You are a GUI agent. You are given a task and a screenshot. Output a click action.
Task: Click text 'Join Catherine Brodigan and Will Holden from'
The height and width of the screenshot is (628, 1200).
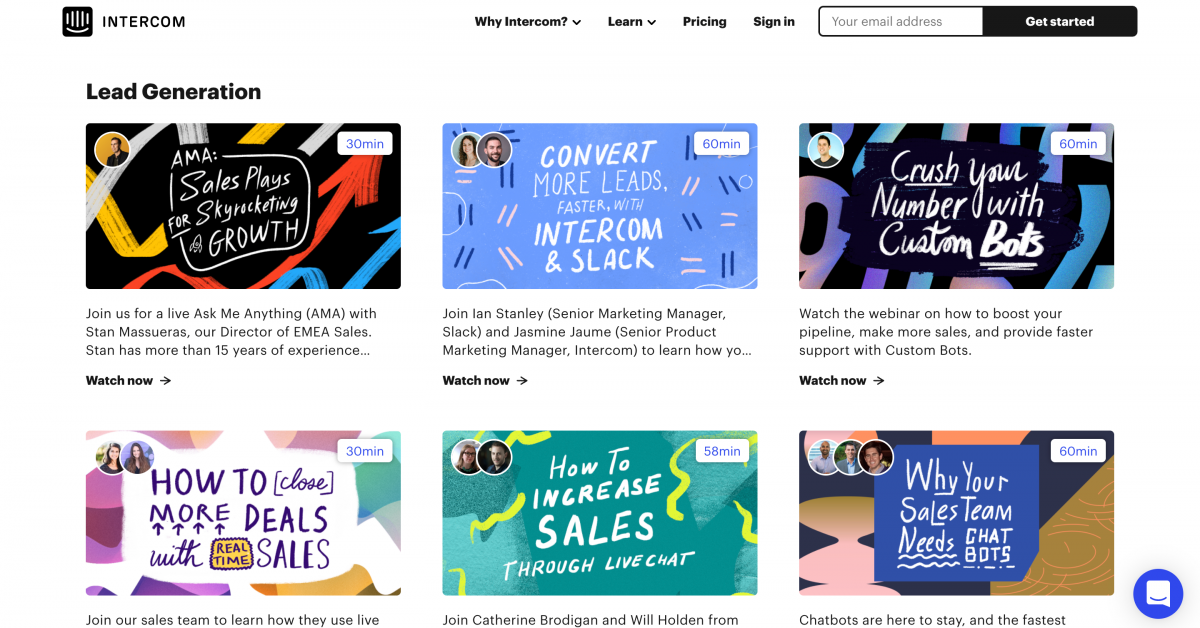click(x=590, y=620)
